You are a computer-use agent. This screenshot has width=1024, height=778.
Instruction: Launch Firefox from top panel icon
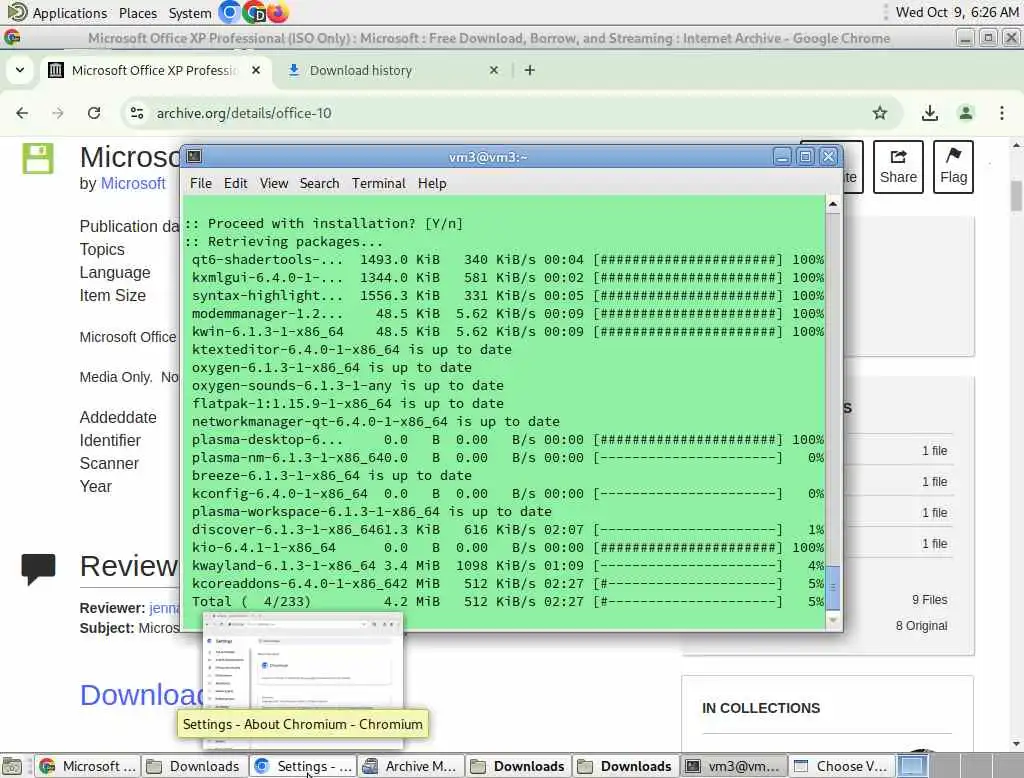click(278, 12)
